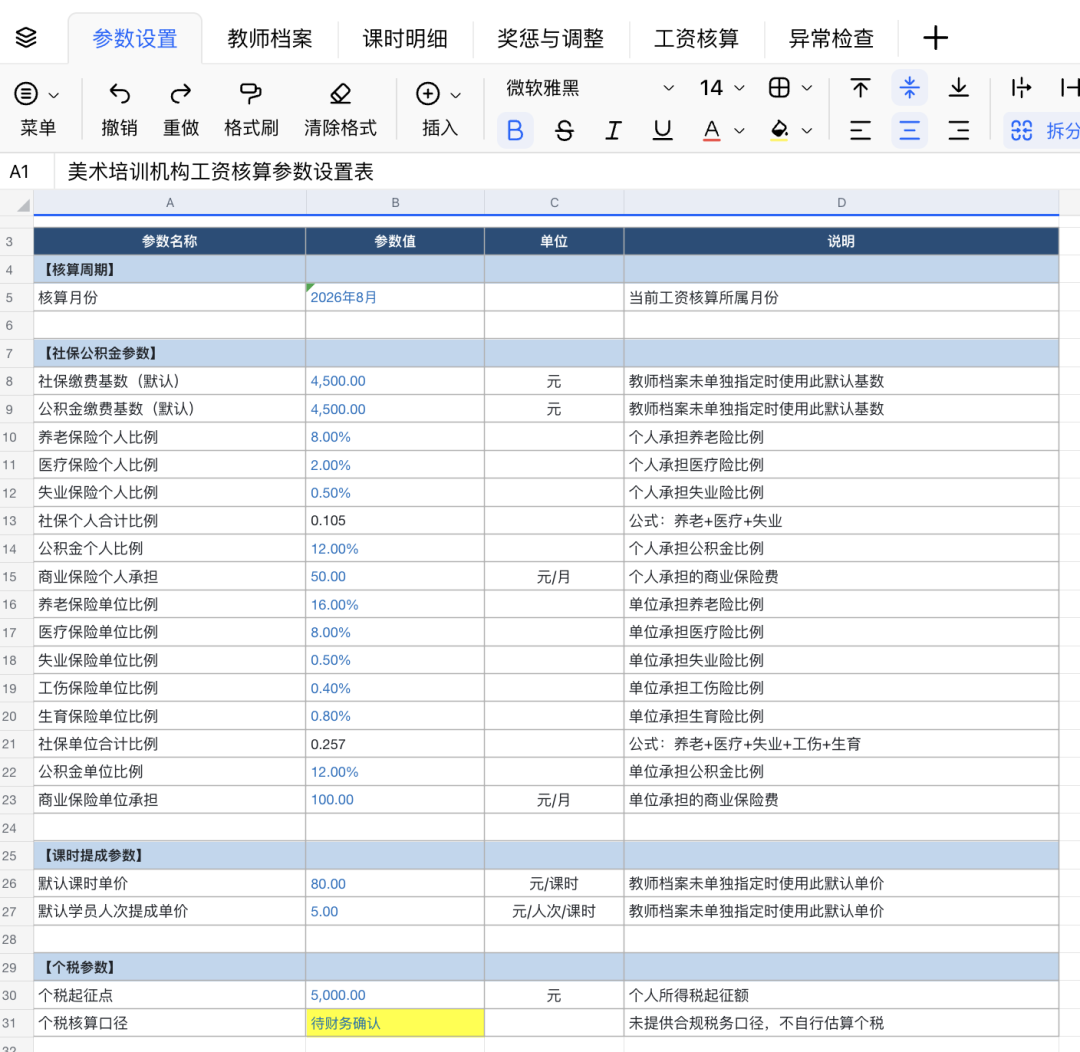The image size is (1080, 1052).
Task: Toggle bold formatting
Action: click(515, 130)
